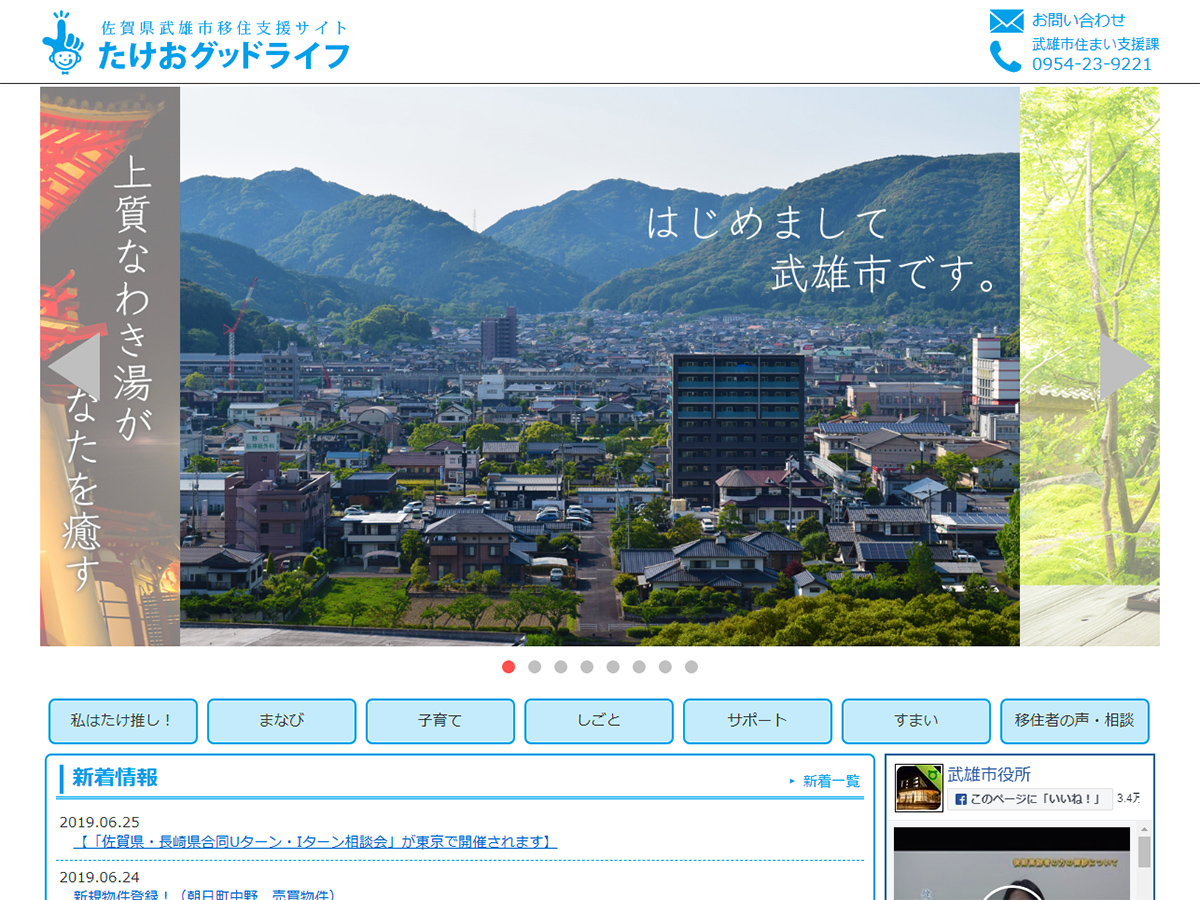The image size is (1200, 900).
Task: Open the 新着一覧 news list link
Action: [x=830, y=781]
